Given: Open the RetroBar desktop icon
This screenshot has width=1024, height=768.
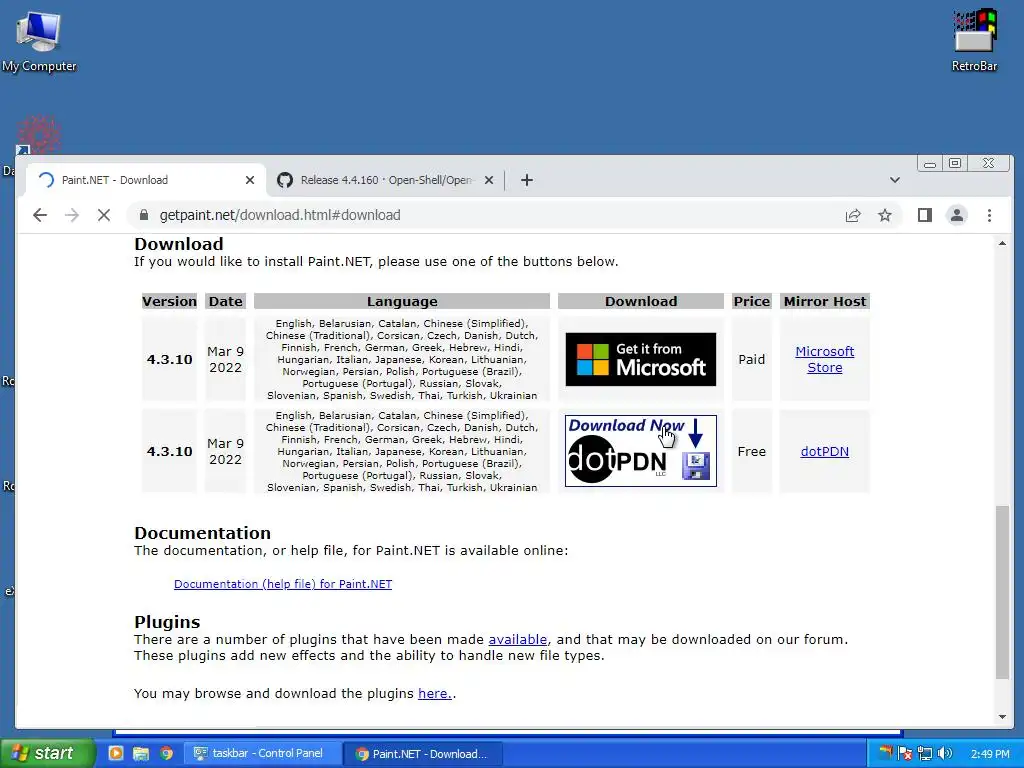Looking at the screenshot, I should (974, 40).
